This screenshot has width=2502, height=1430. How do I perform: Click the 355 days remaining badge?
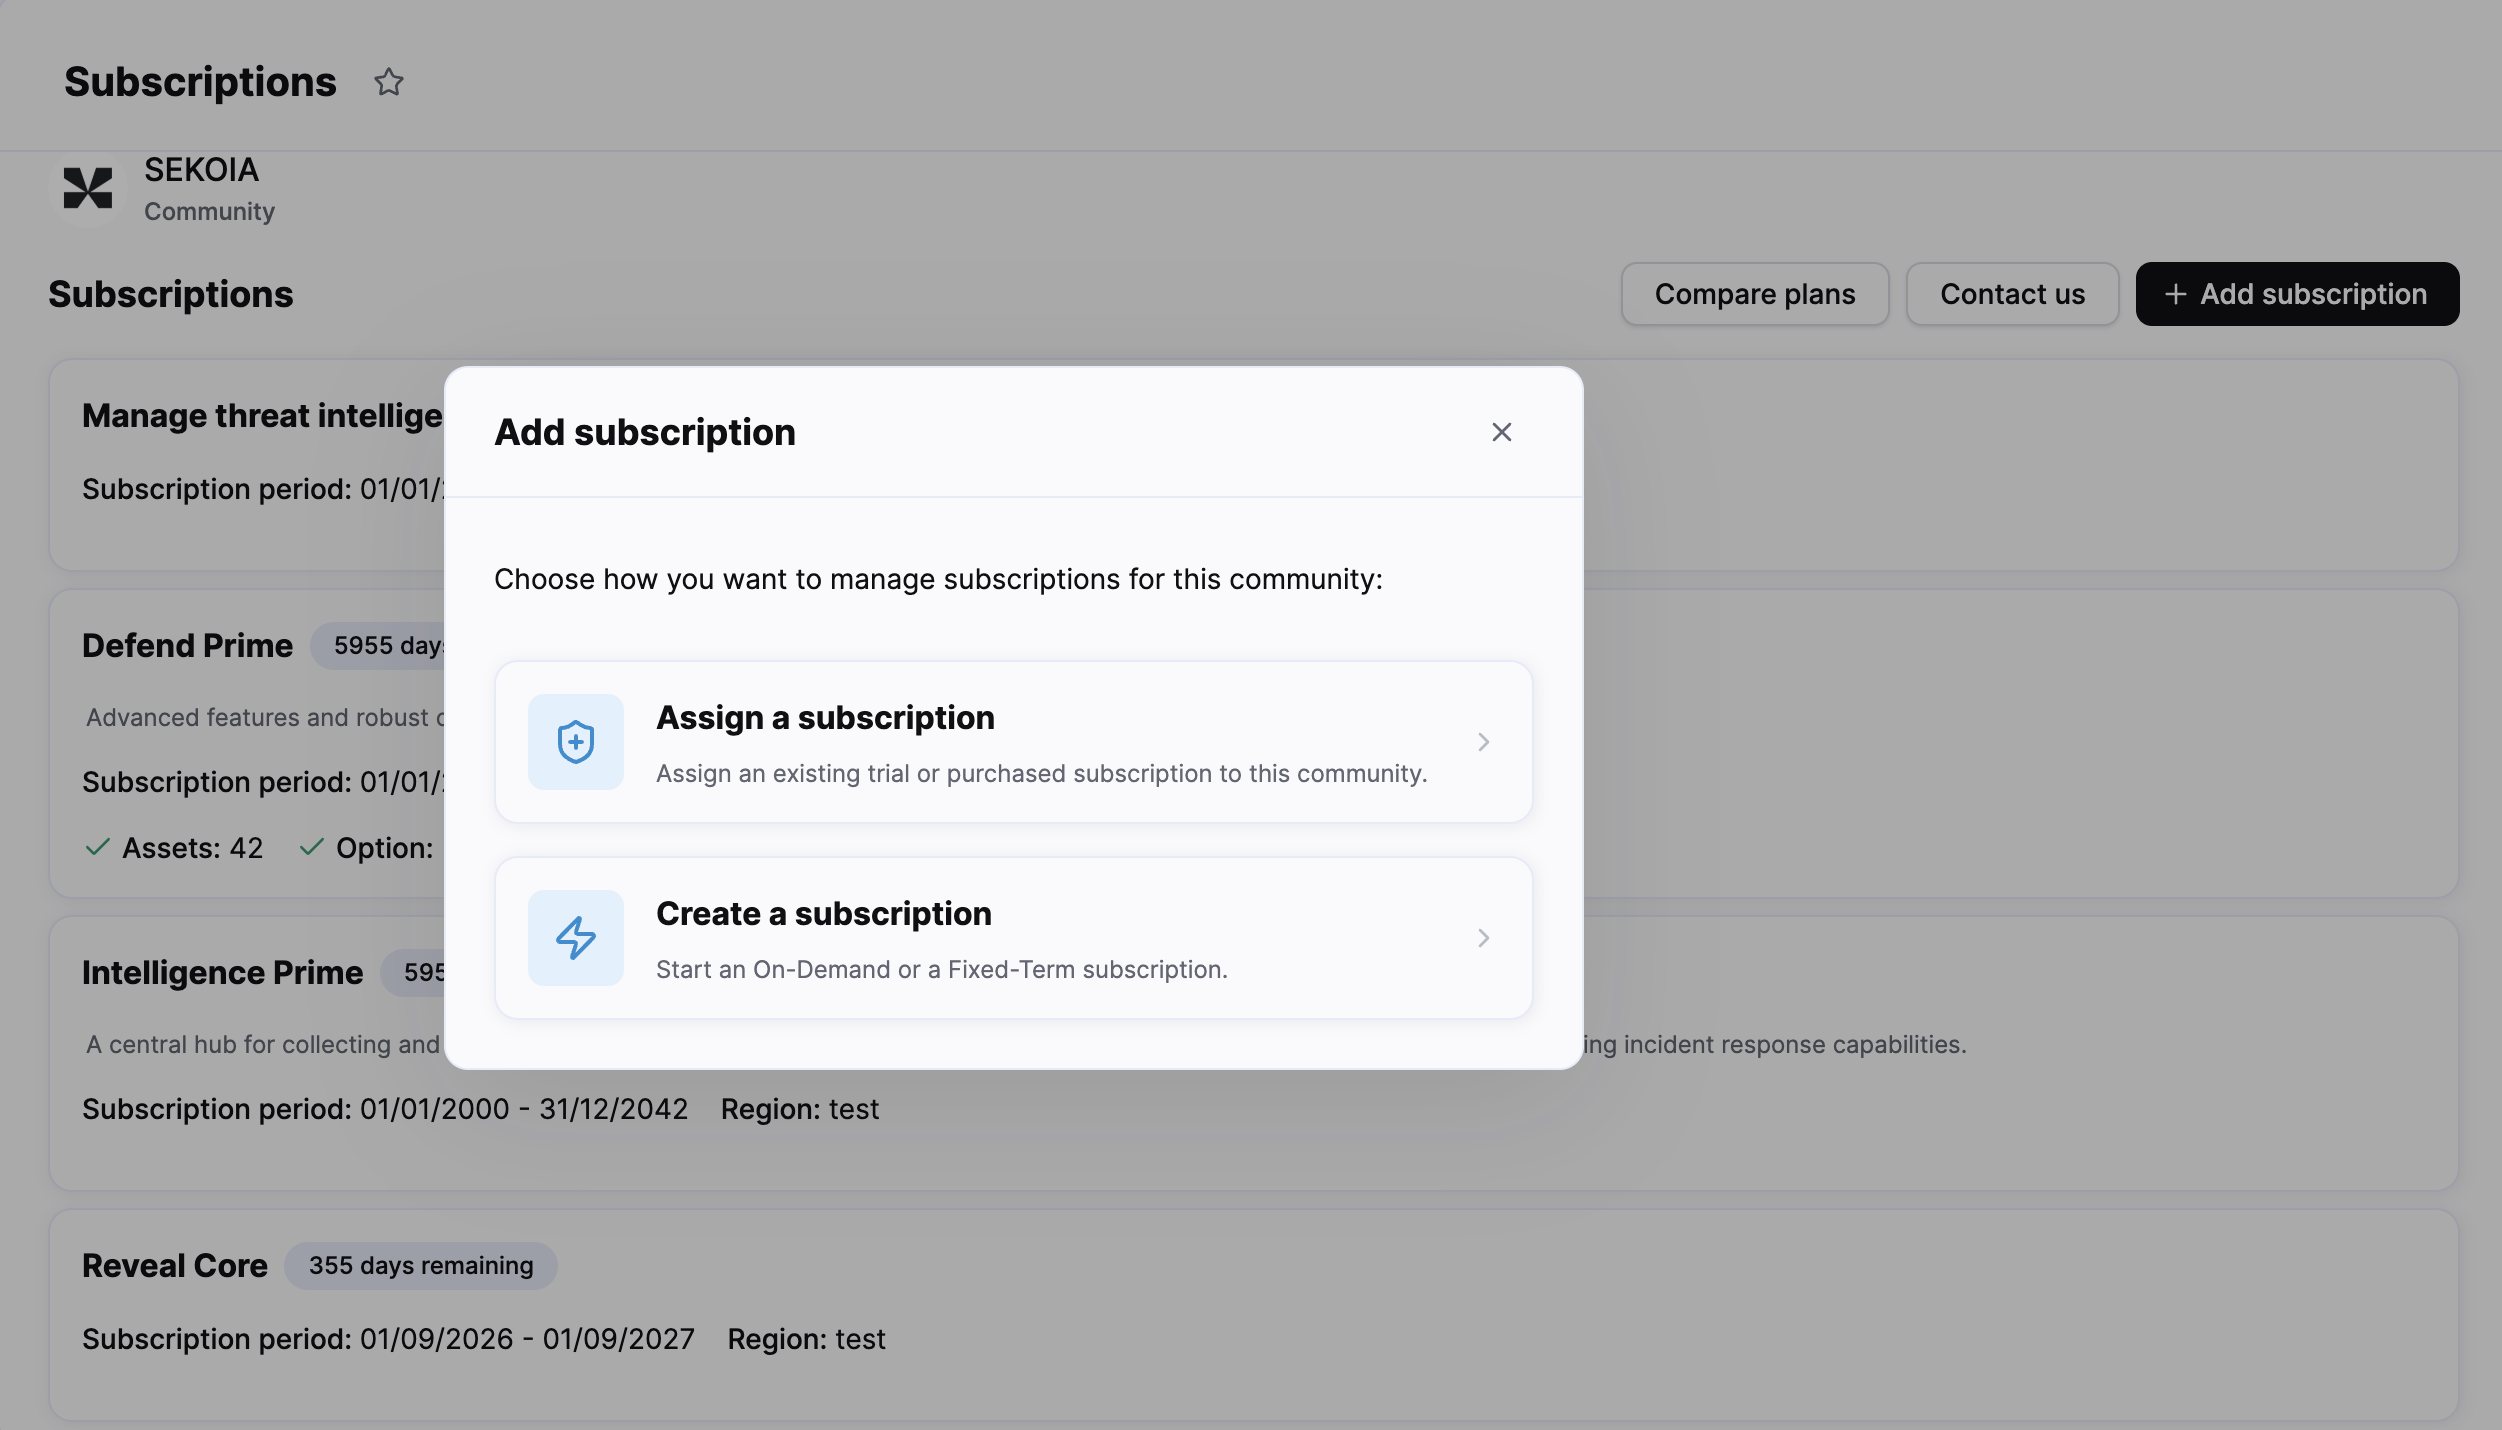[x=421, y=1266]
